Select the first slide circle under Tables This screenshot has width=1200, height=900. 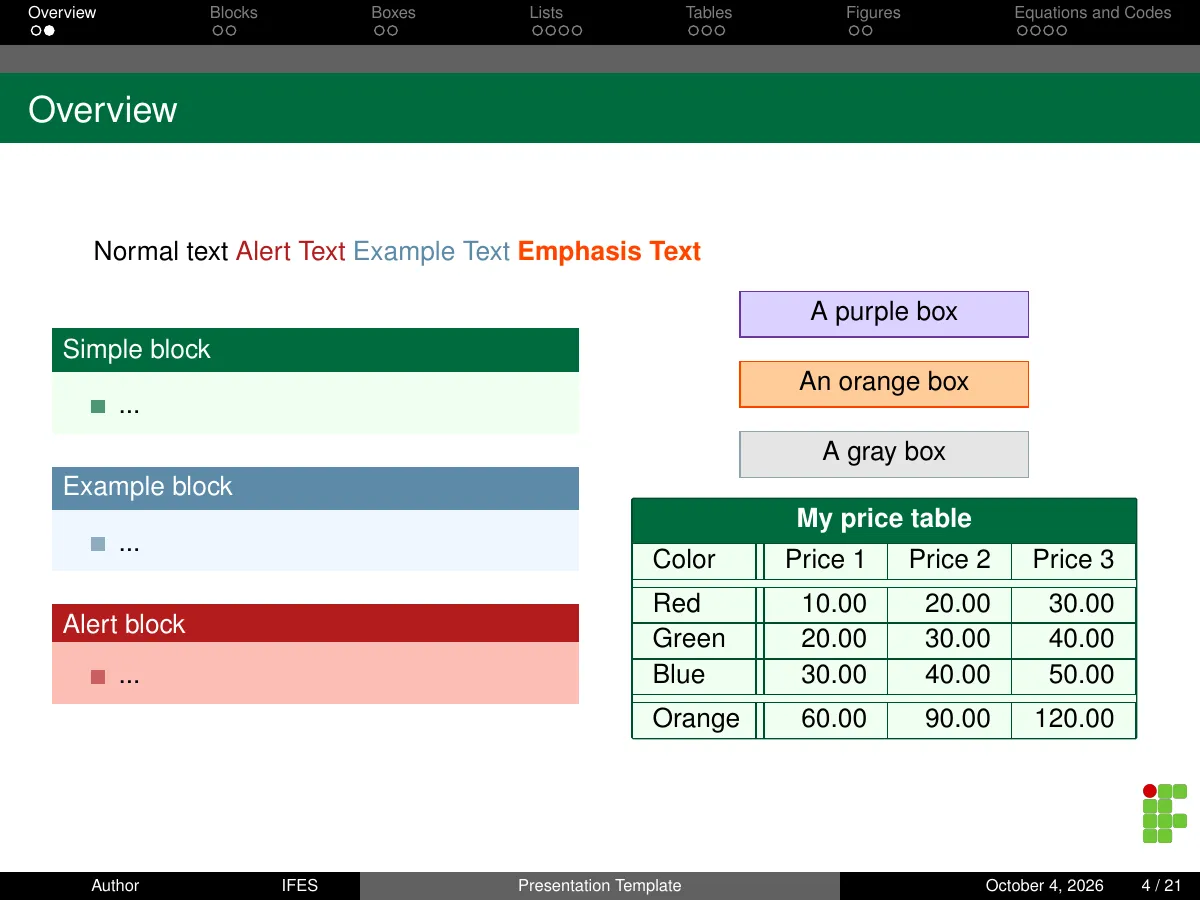pyautogui.click(x=693, y=31)
